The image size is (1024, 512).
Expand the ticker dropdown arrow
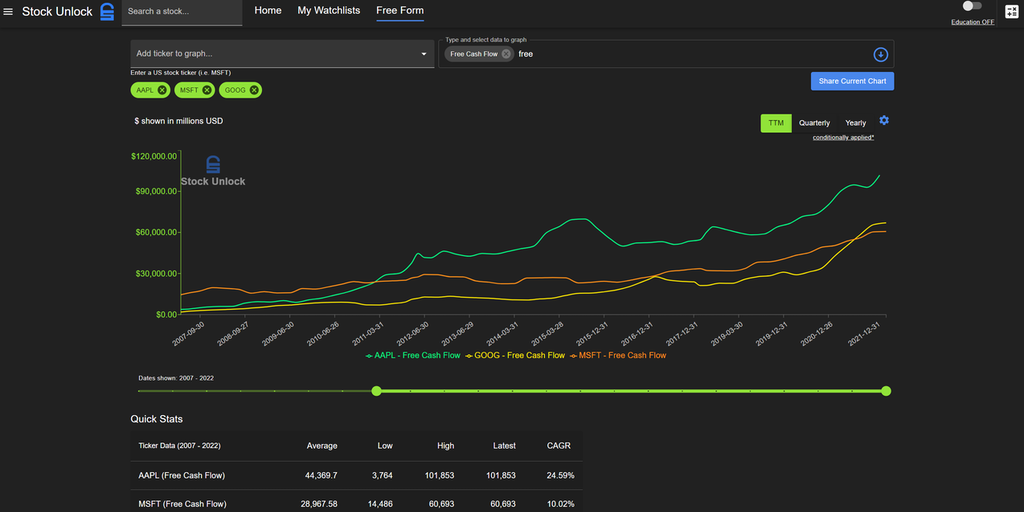tap(424, 54)
